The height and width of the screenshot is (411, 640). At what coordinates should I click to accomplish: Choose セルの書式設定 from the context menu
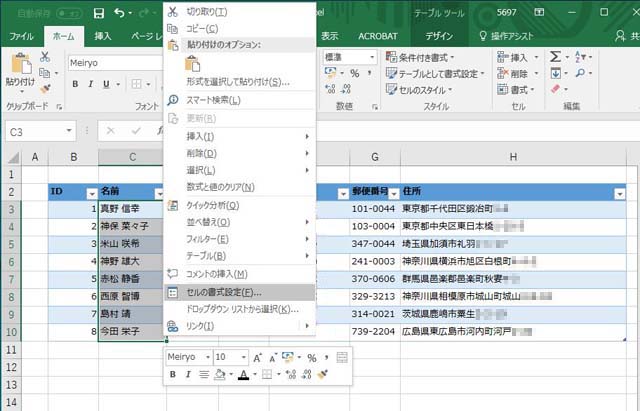[224, 292]
